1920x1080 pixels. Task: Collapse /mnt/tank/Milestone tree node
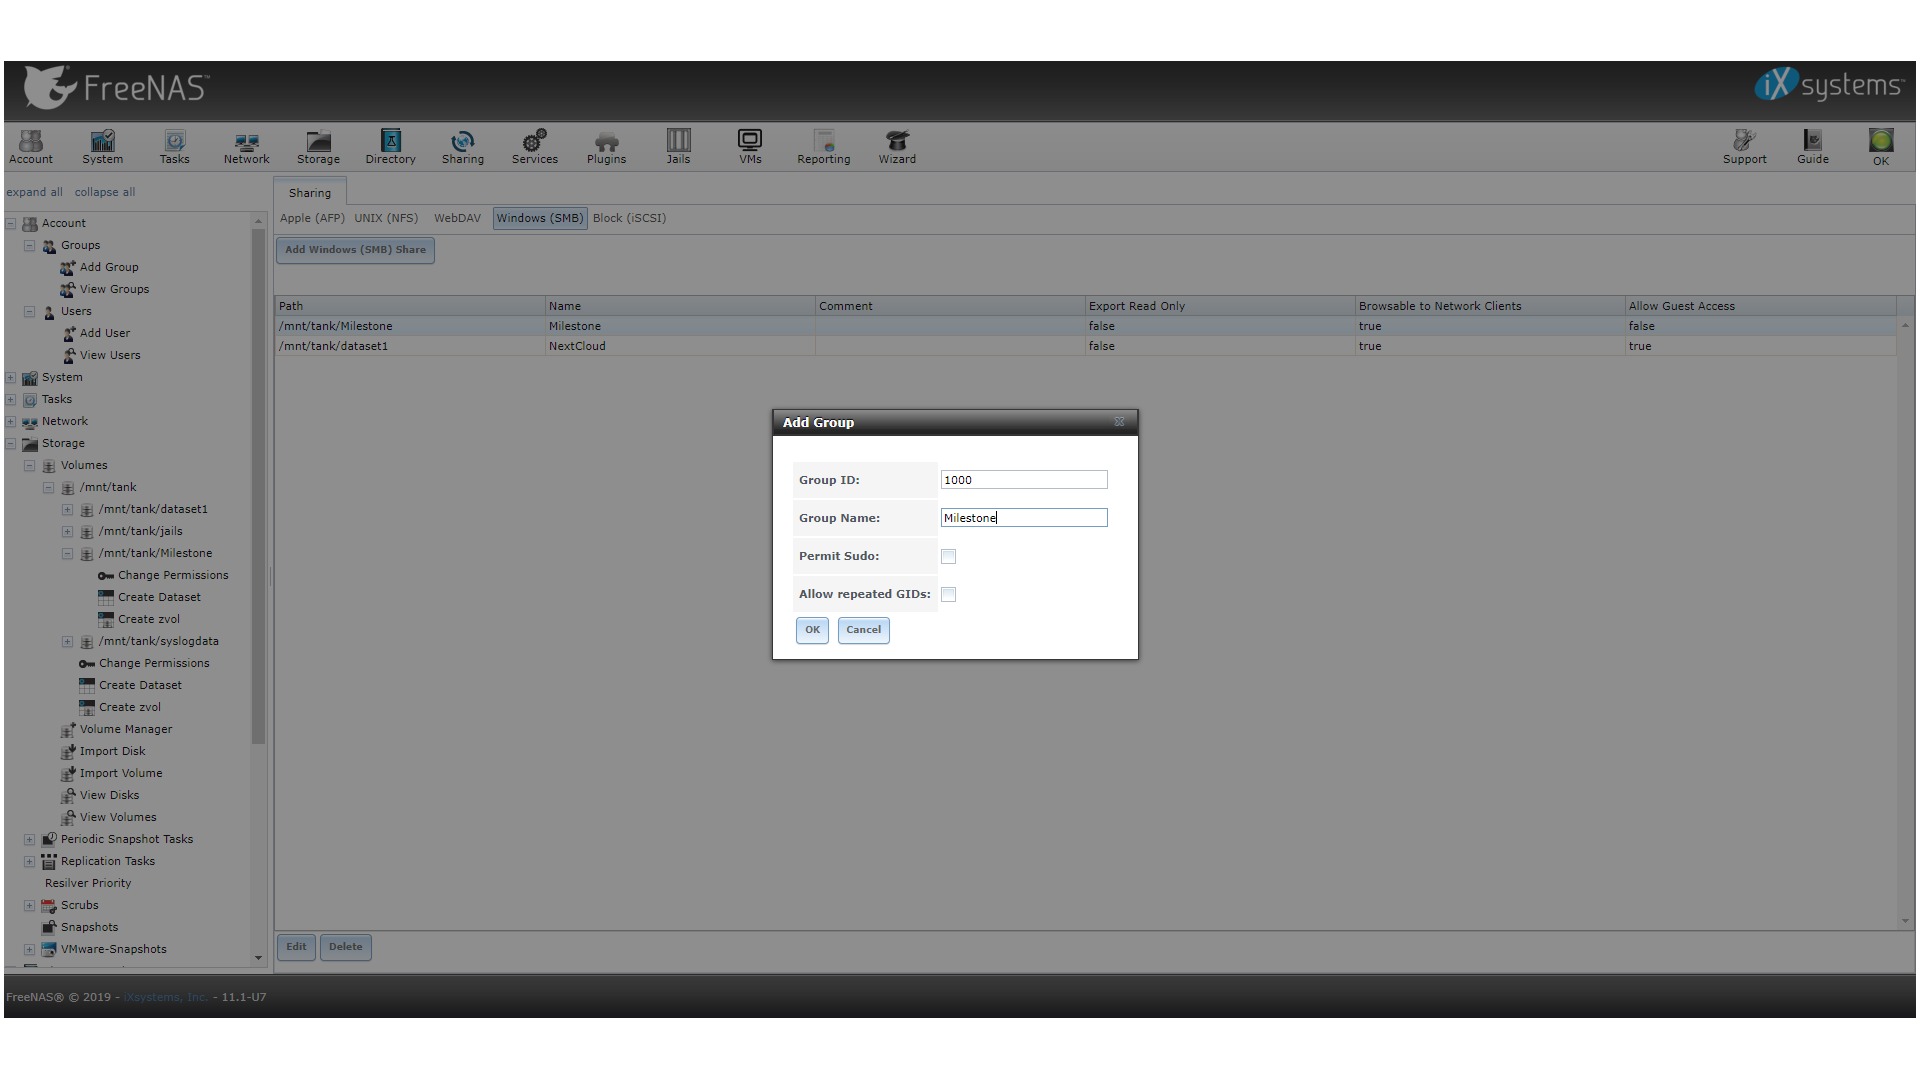click(x=68, y=553)
